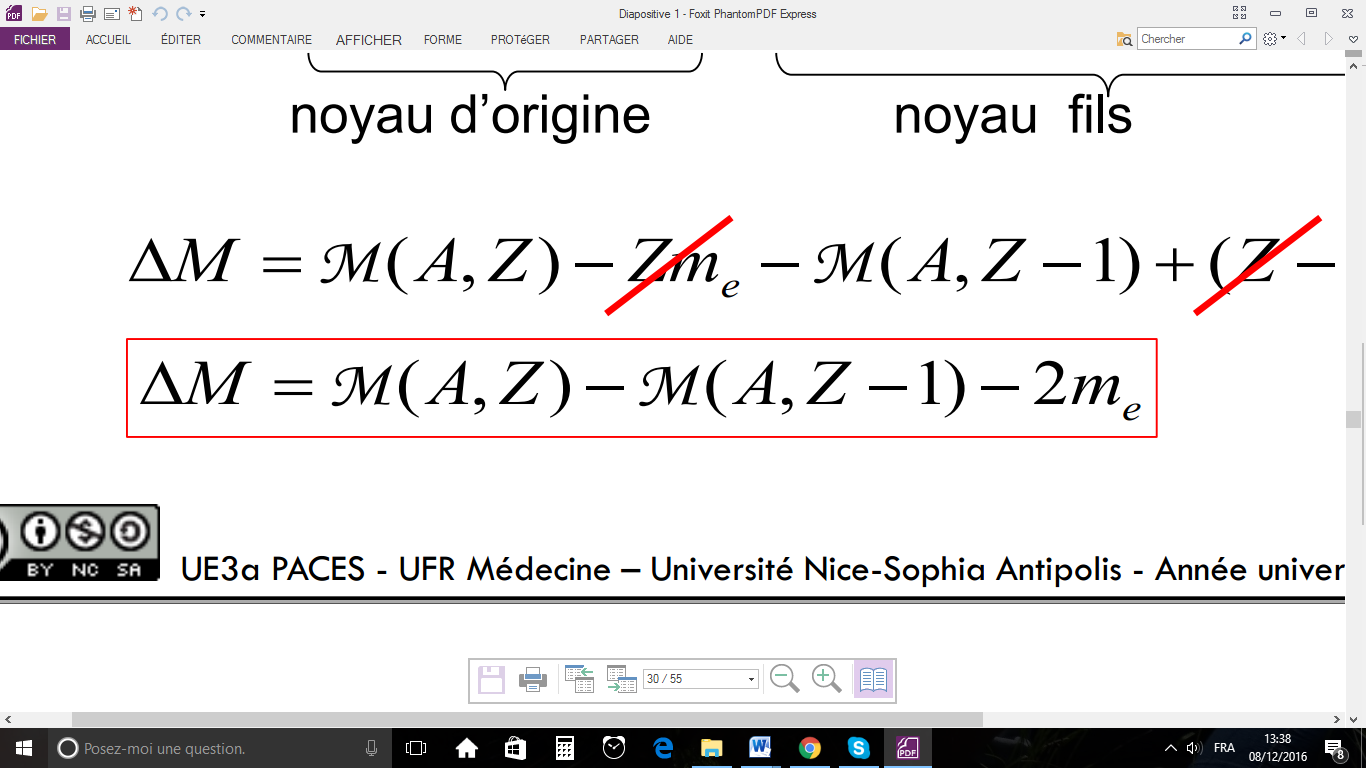
Task: Open the page number 30 / 55 dropdown
Action: (x=751, y=679)
